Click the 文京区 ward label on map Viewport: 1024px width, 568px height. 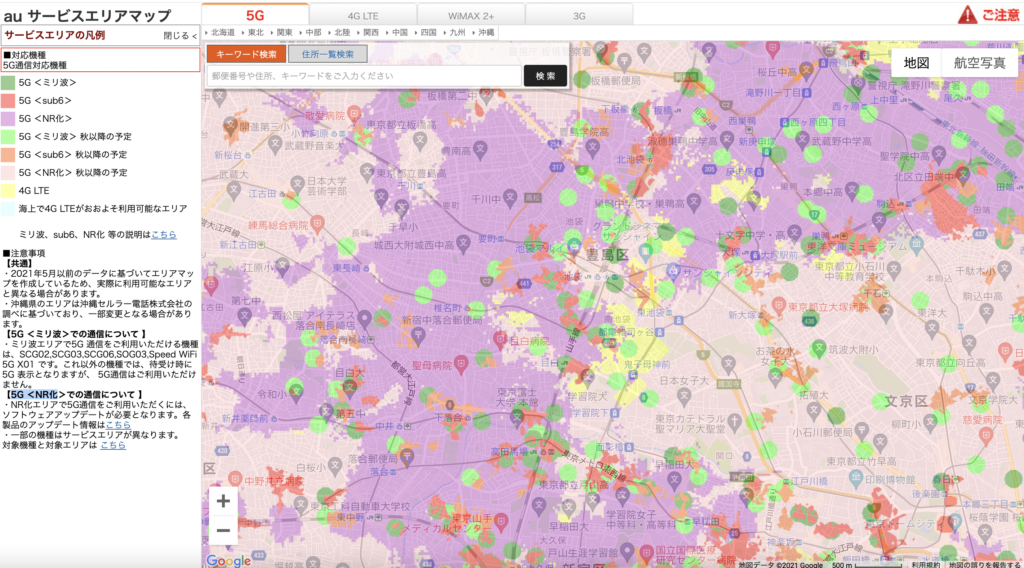point(906,401)
